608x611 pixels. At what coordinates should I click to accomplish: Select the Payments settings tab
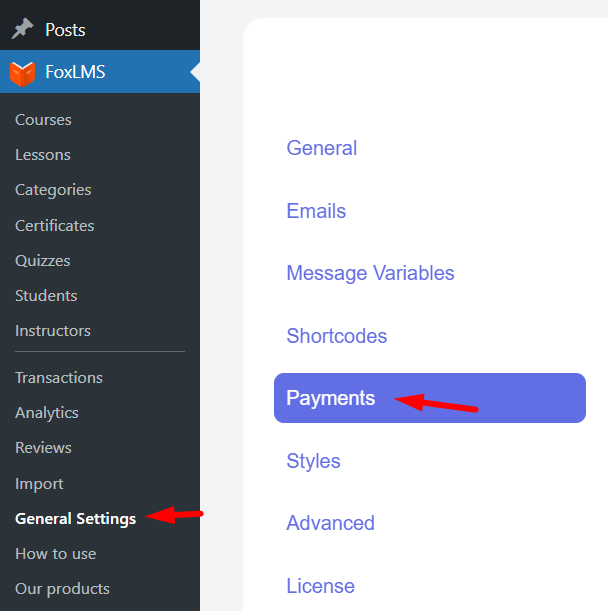click(331, 398)
